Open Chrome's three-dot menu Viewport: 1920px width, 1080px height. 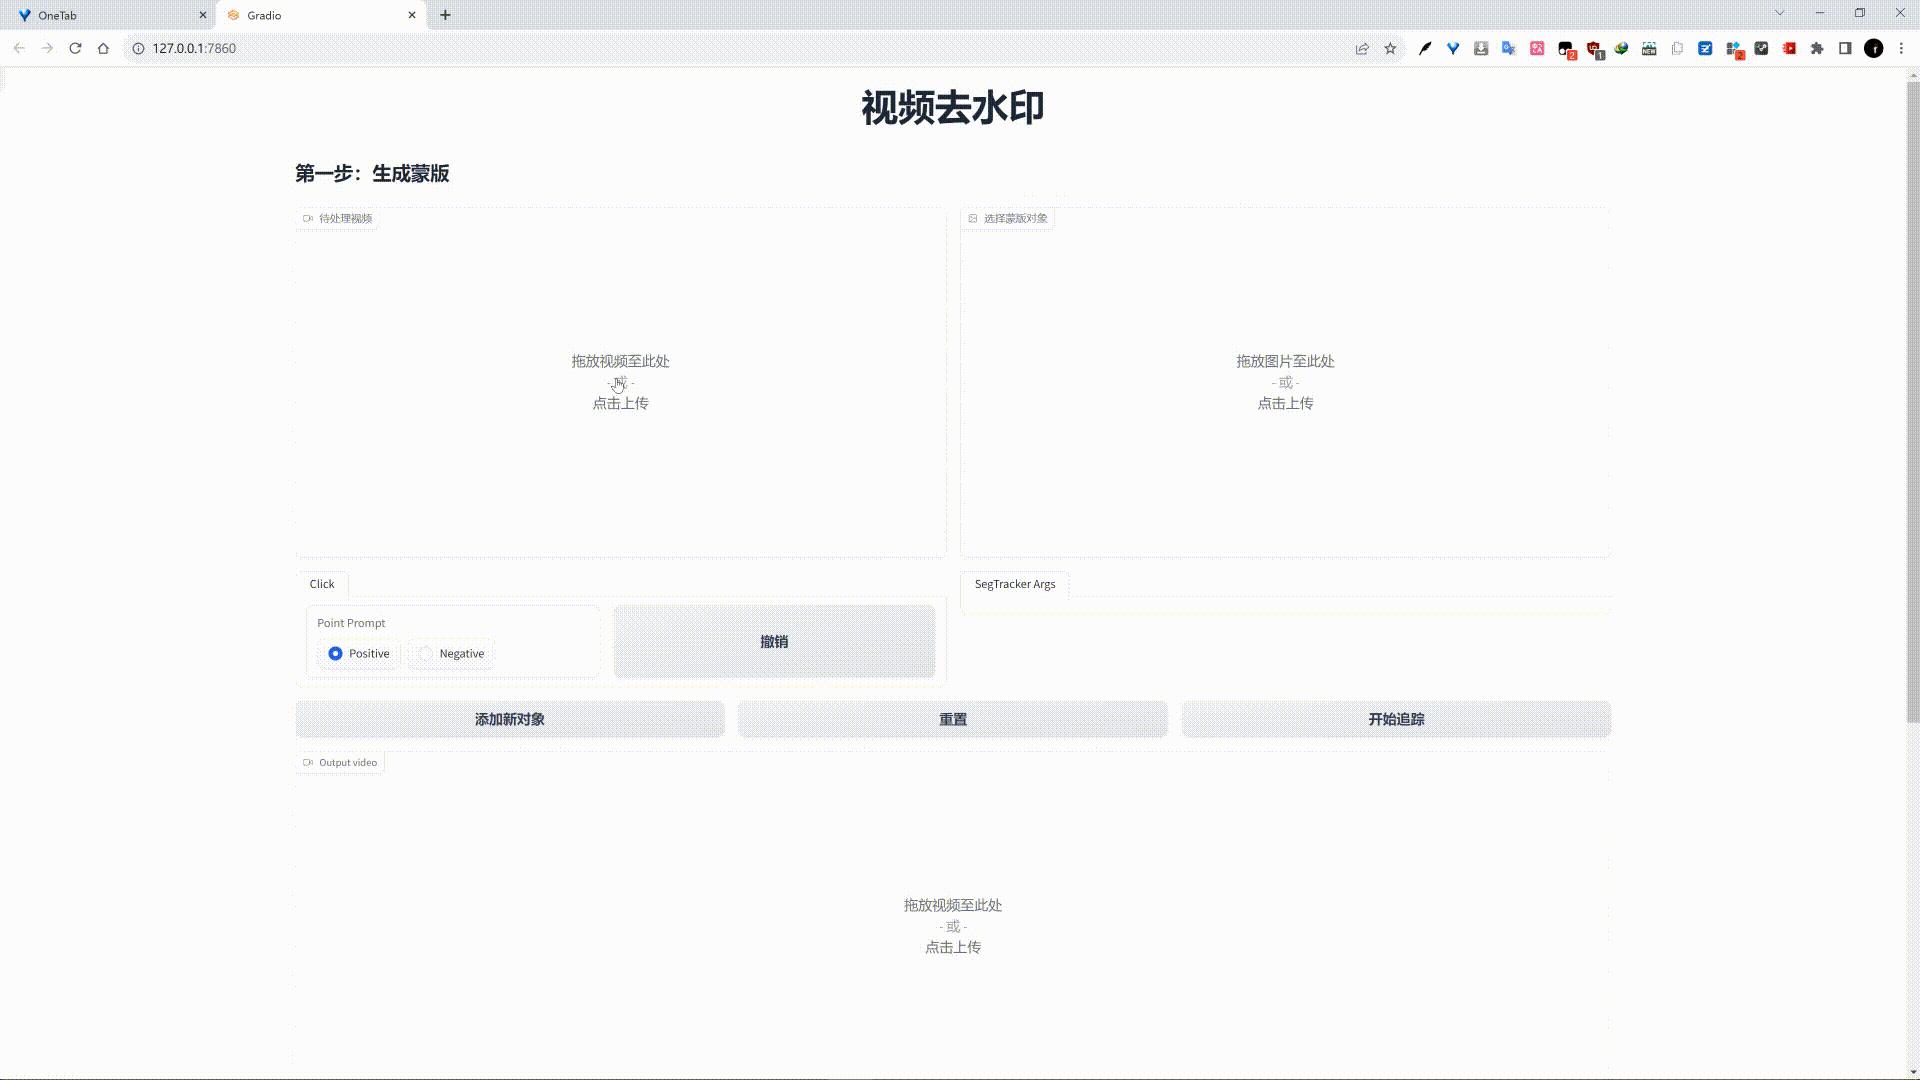point(1901,47)
